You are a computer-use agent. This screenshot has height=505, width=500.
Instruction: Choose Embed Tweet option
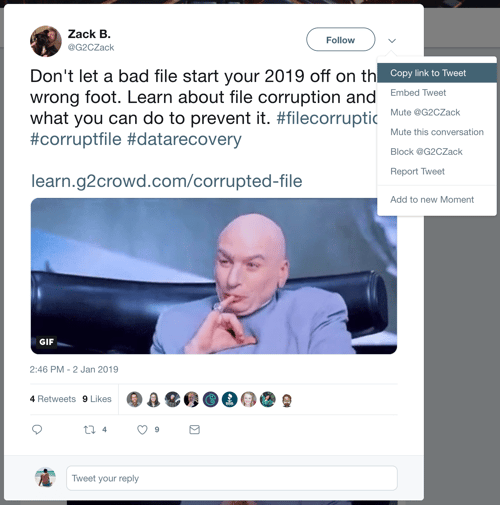[x=418, y=92]
